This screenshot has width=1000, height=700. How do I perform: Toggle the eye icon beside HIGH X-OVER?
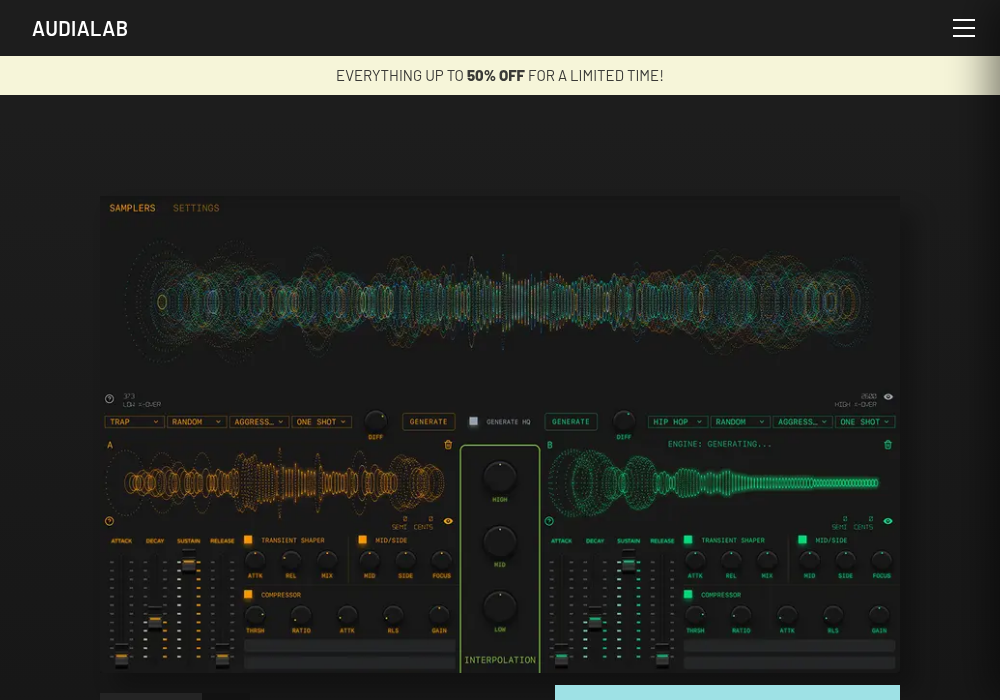pyautogui.click(x=888, y=397)
